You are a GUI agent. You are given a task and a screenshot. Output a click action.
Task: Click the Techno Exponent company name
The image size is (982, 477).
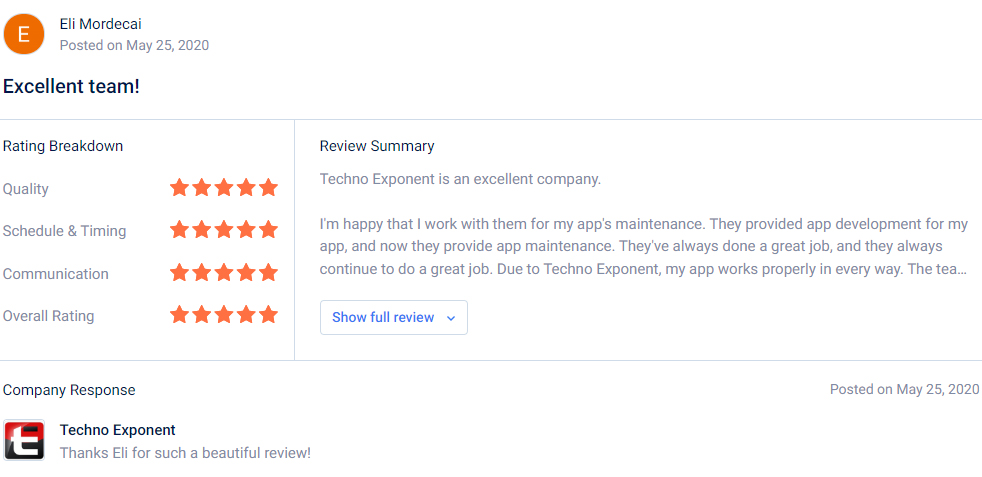[118, 430]
